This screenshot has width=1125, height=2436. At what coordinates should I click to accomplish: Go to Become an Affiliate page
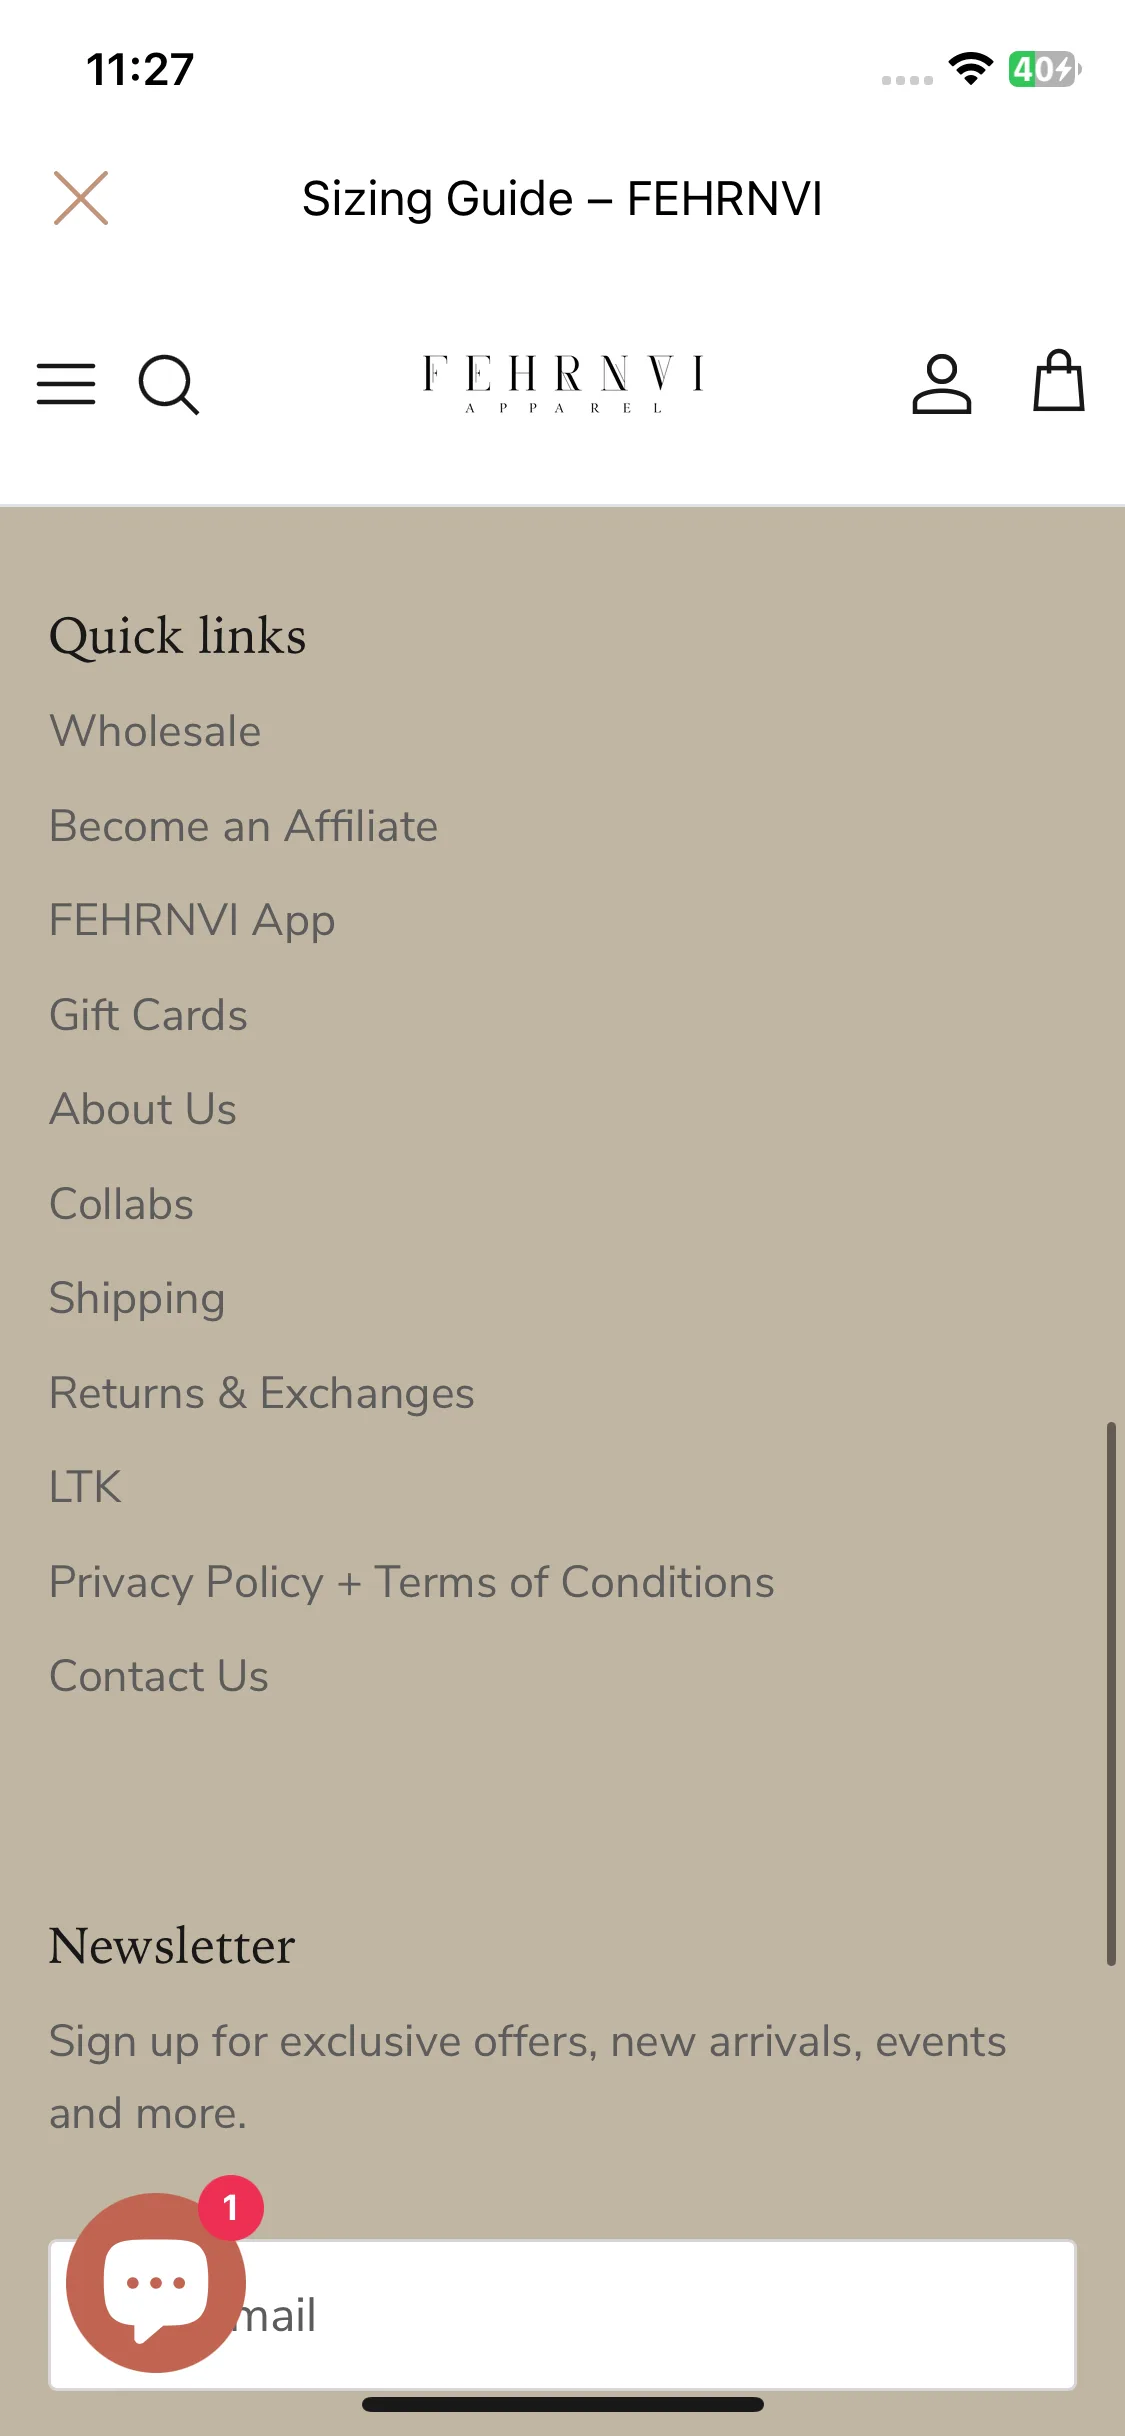(x=244, y=826)
